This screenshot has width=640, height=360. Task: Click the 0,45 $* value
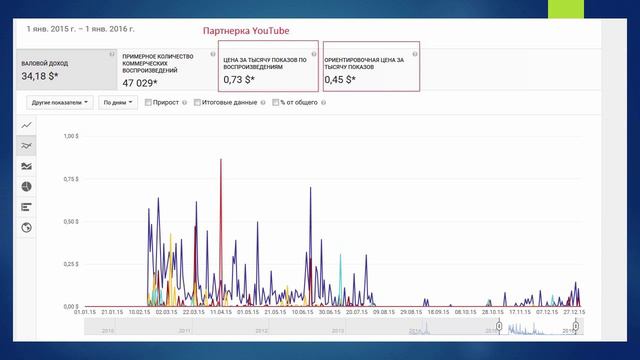click(340, 80)
